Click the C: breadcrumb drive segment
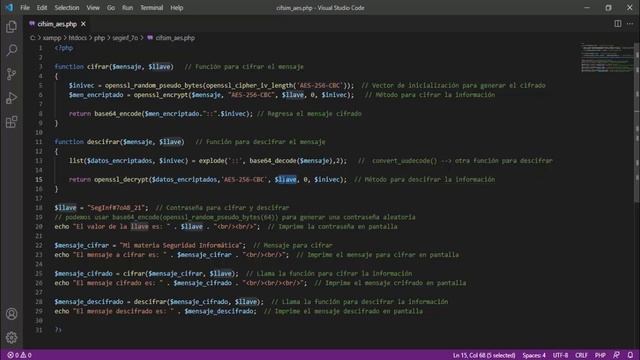The image size is (640, 360). [x=33, y=38]
